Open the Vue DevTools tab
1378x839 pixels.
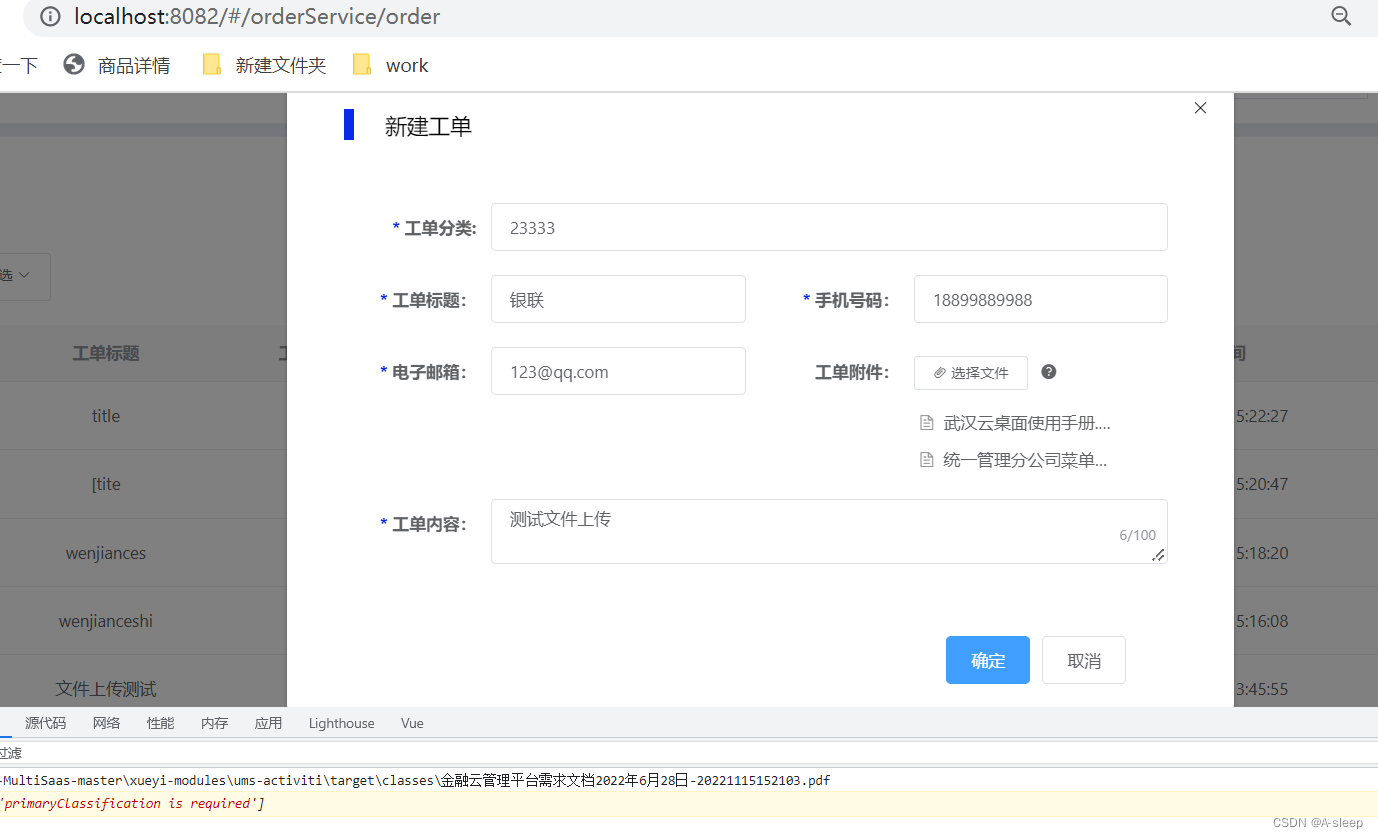(x=411, y=722)
